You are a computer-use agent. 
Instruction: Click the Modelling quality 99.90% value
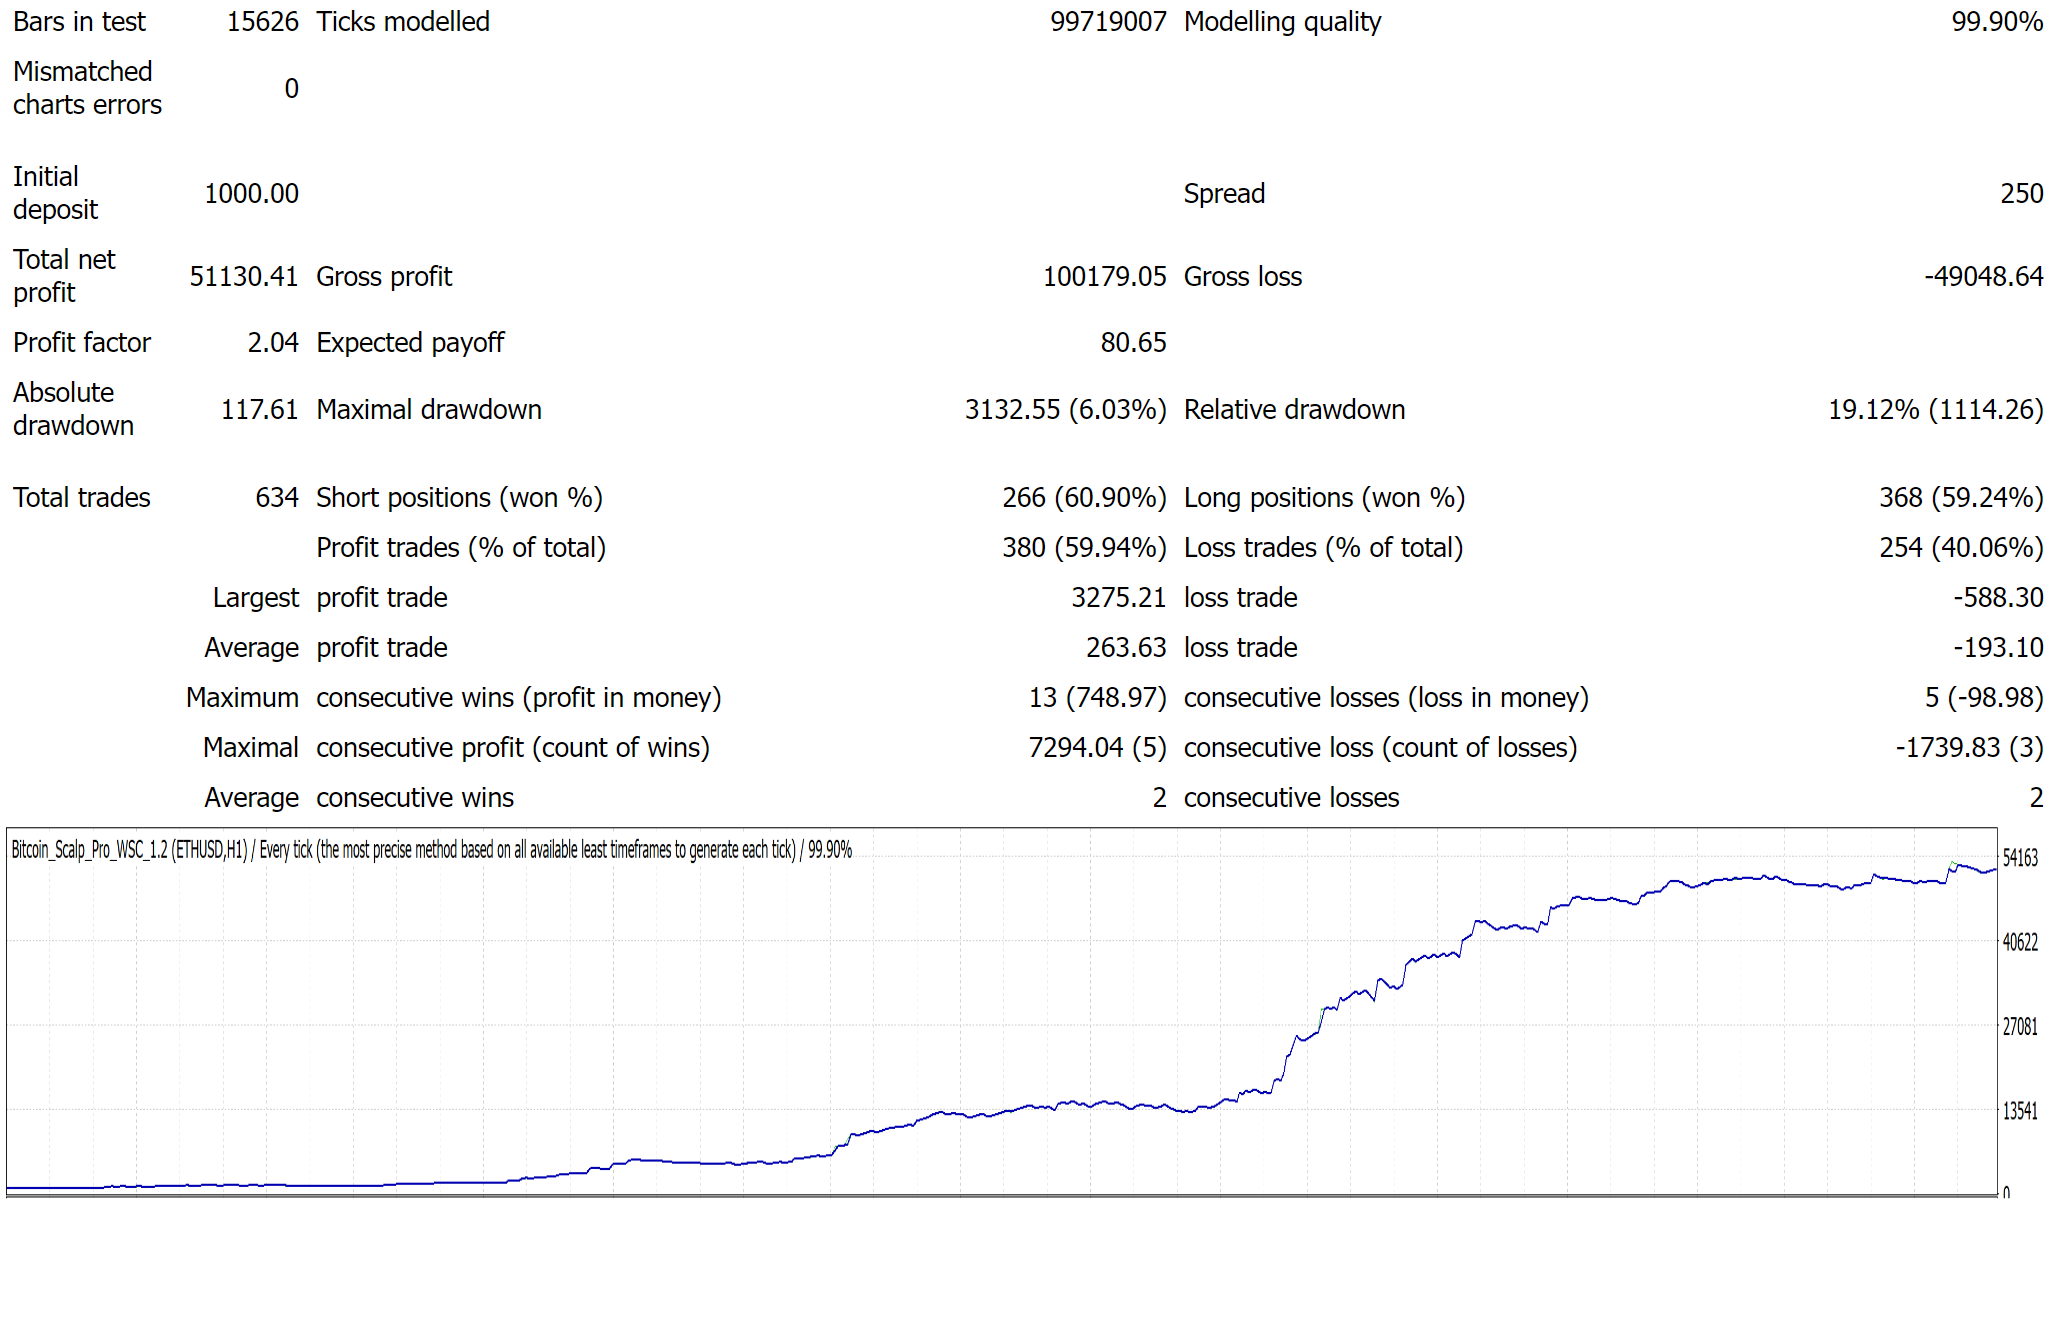coord(1996,22)
